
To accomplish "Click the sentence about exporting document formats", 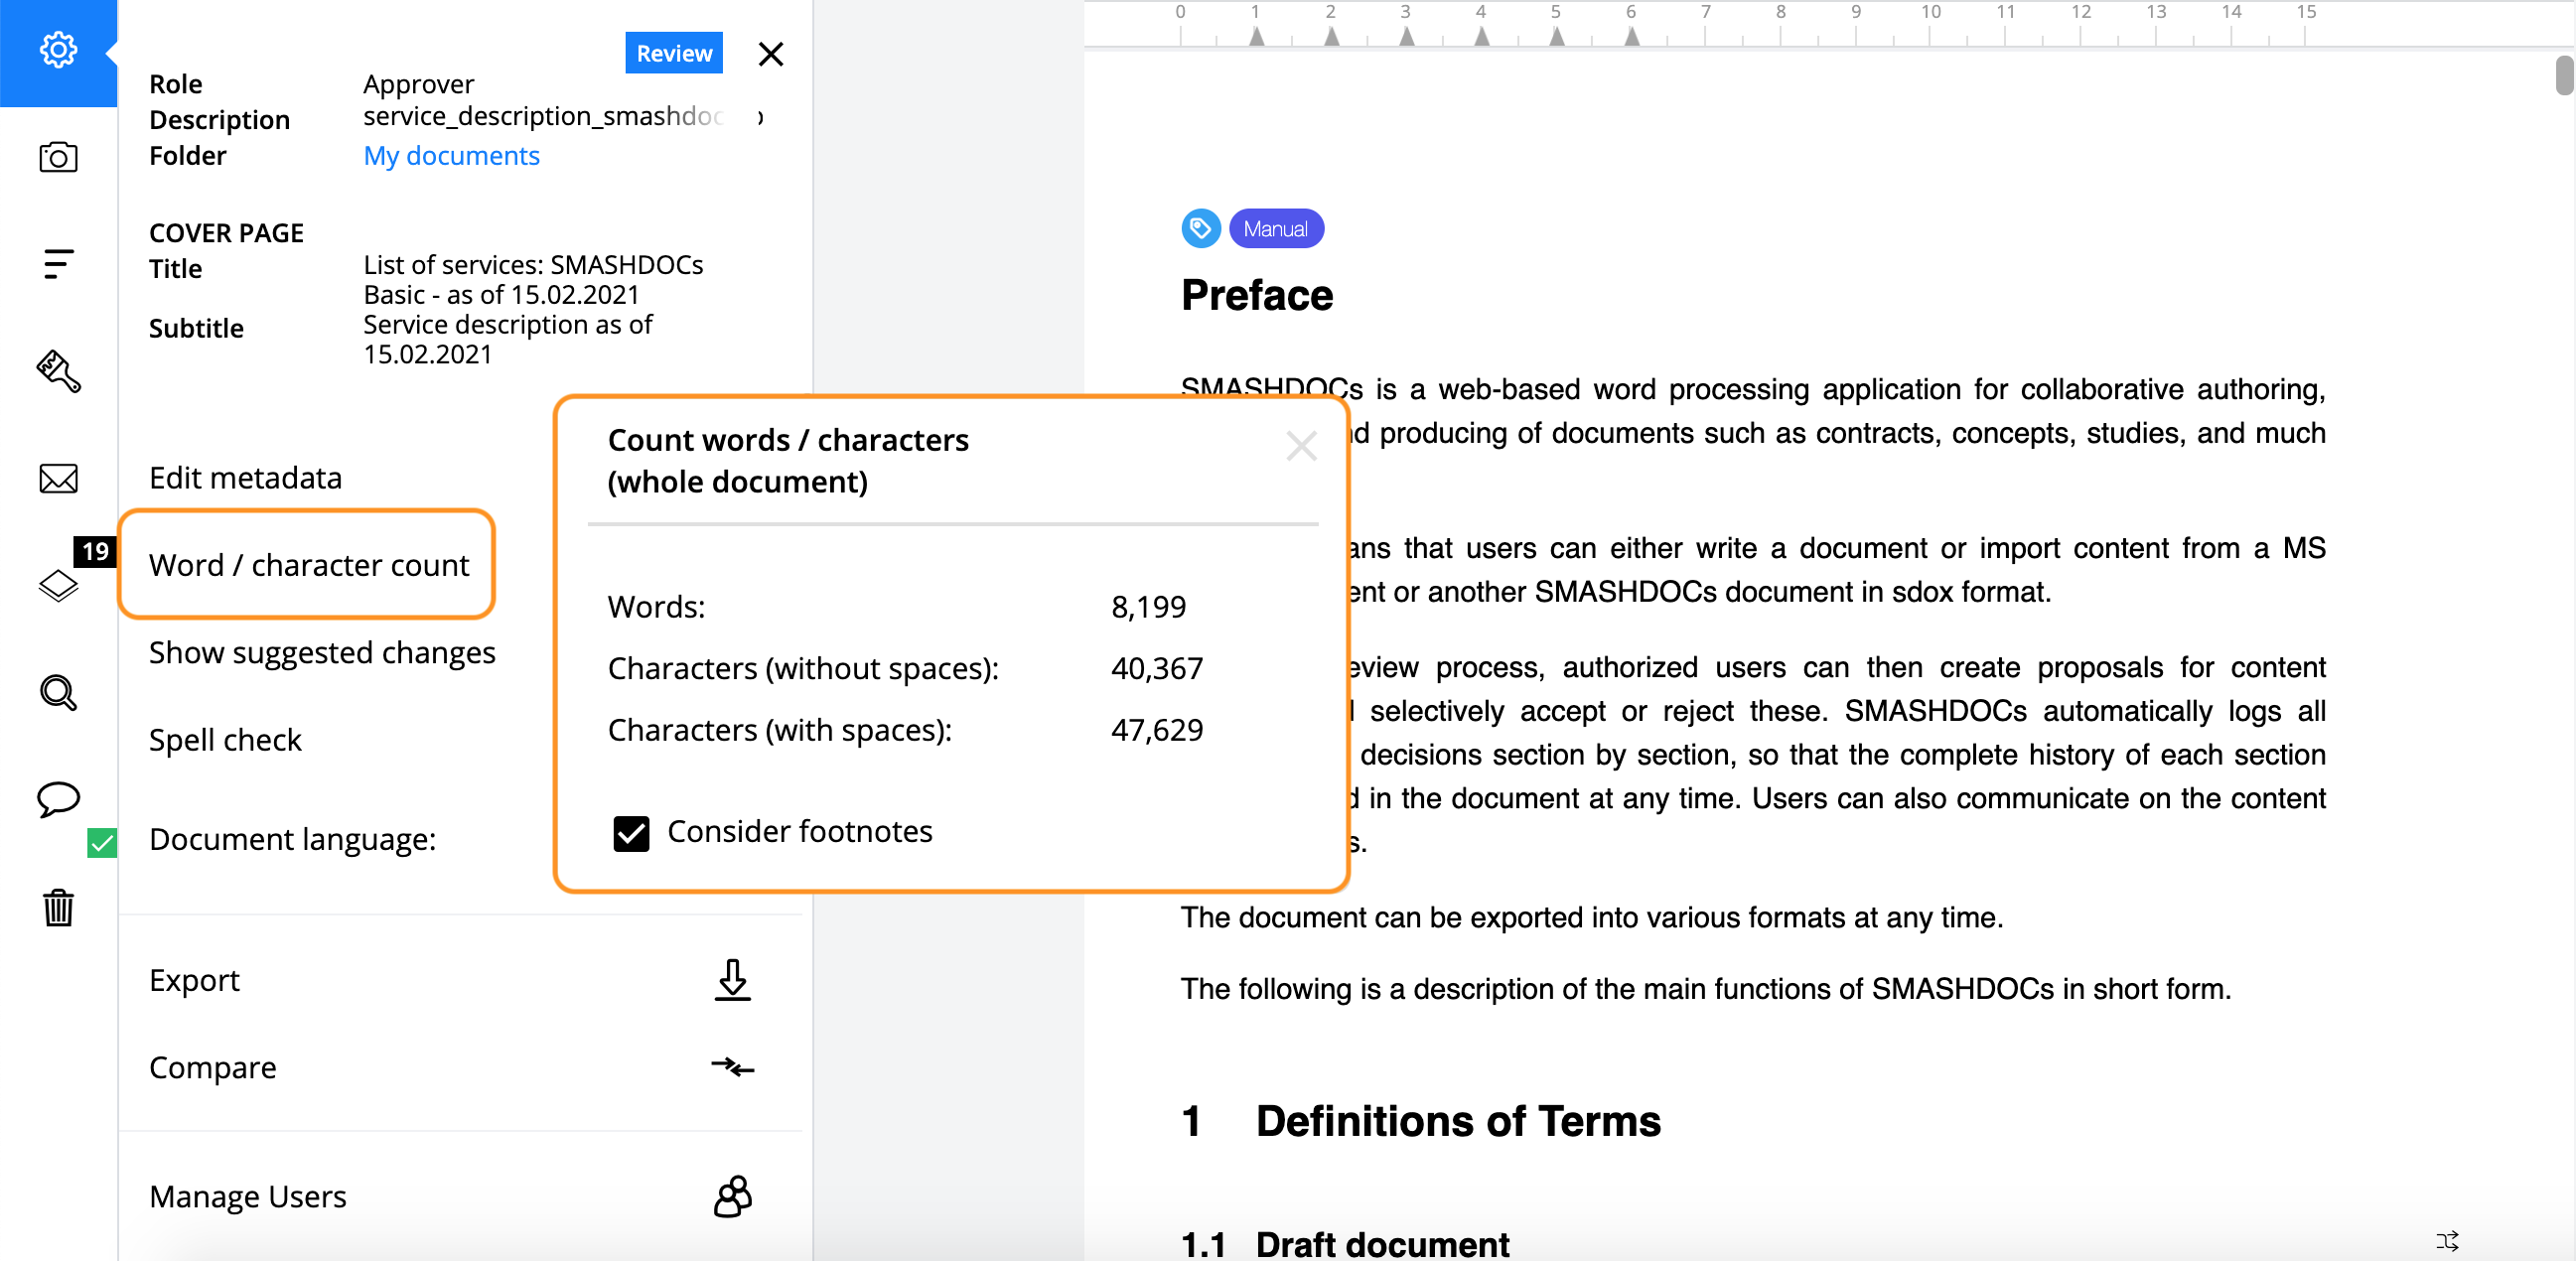I will coord(1592,918).
